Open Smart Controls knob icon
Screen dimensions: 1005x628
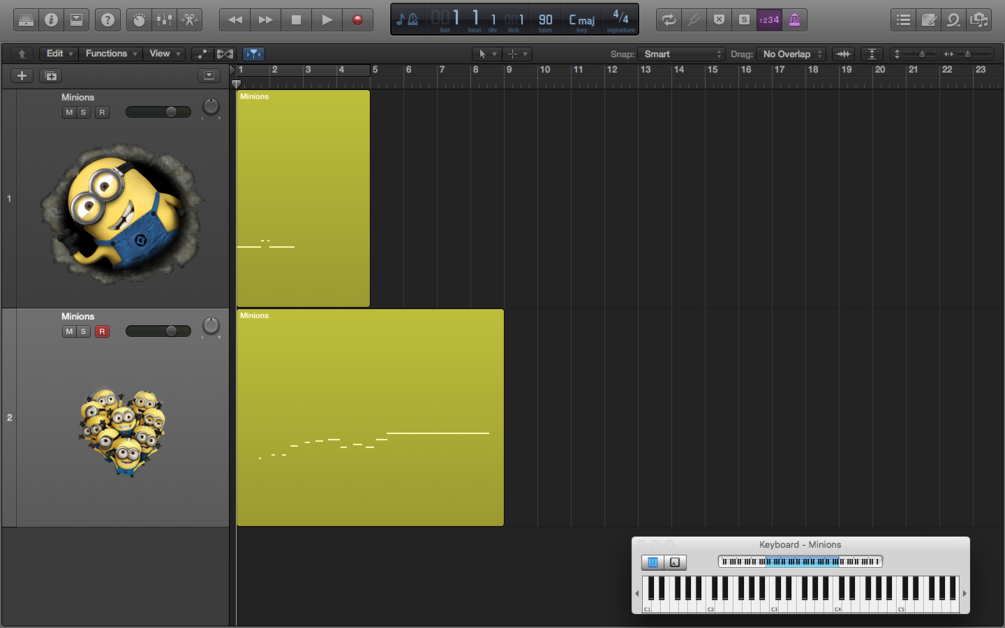click(139, 20)
